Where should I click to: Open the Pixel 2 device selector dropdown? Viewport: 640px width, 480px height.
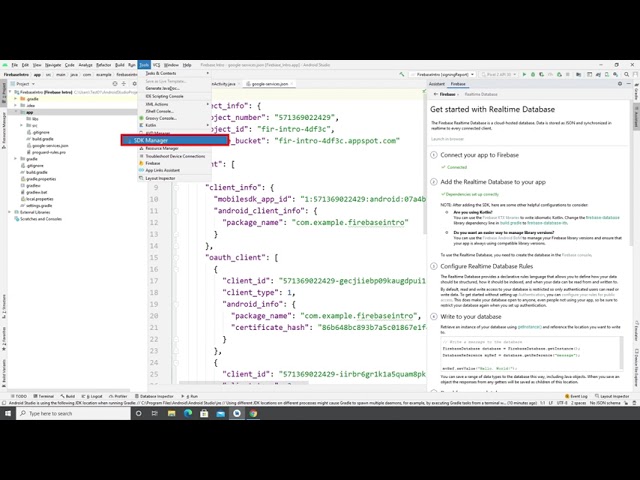click(499, 75)
